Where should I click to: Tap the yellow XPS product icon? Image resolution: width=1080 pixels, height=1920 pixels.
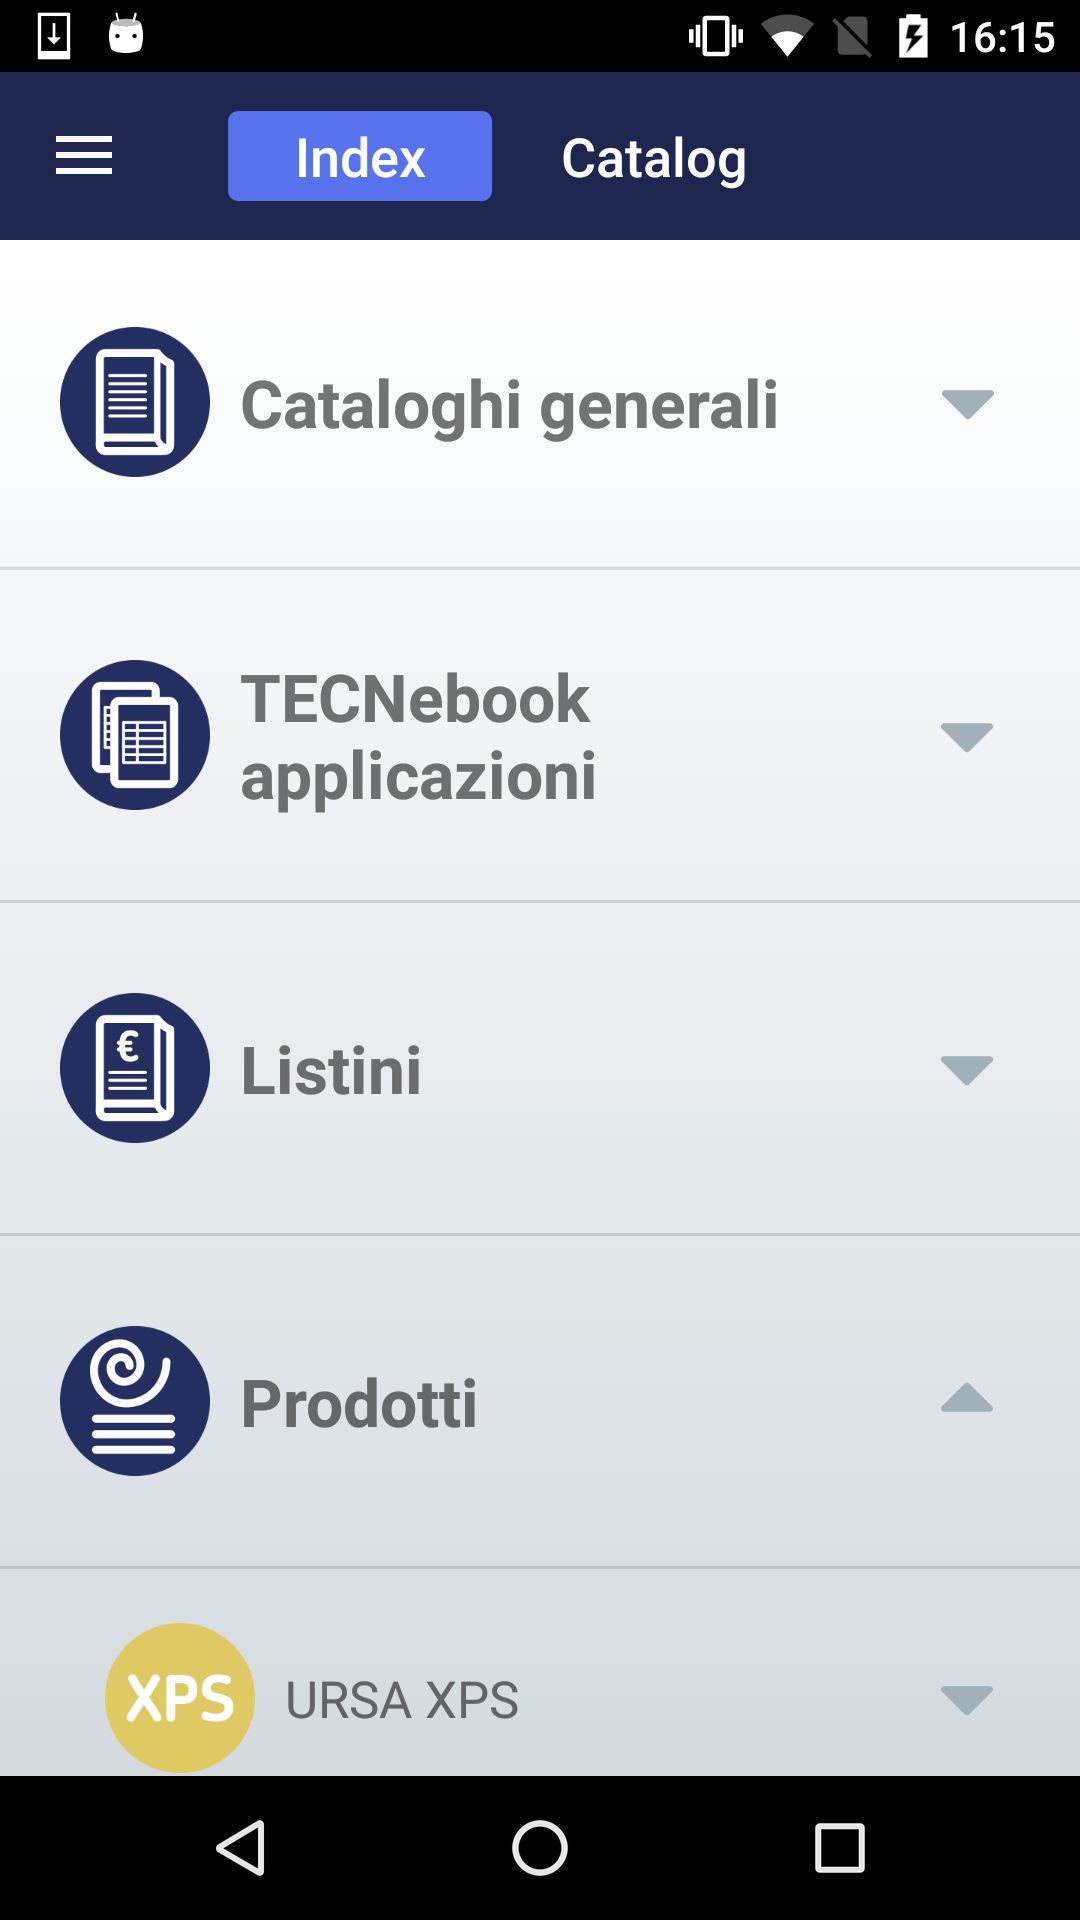(180, 1698)
